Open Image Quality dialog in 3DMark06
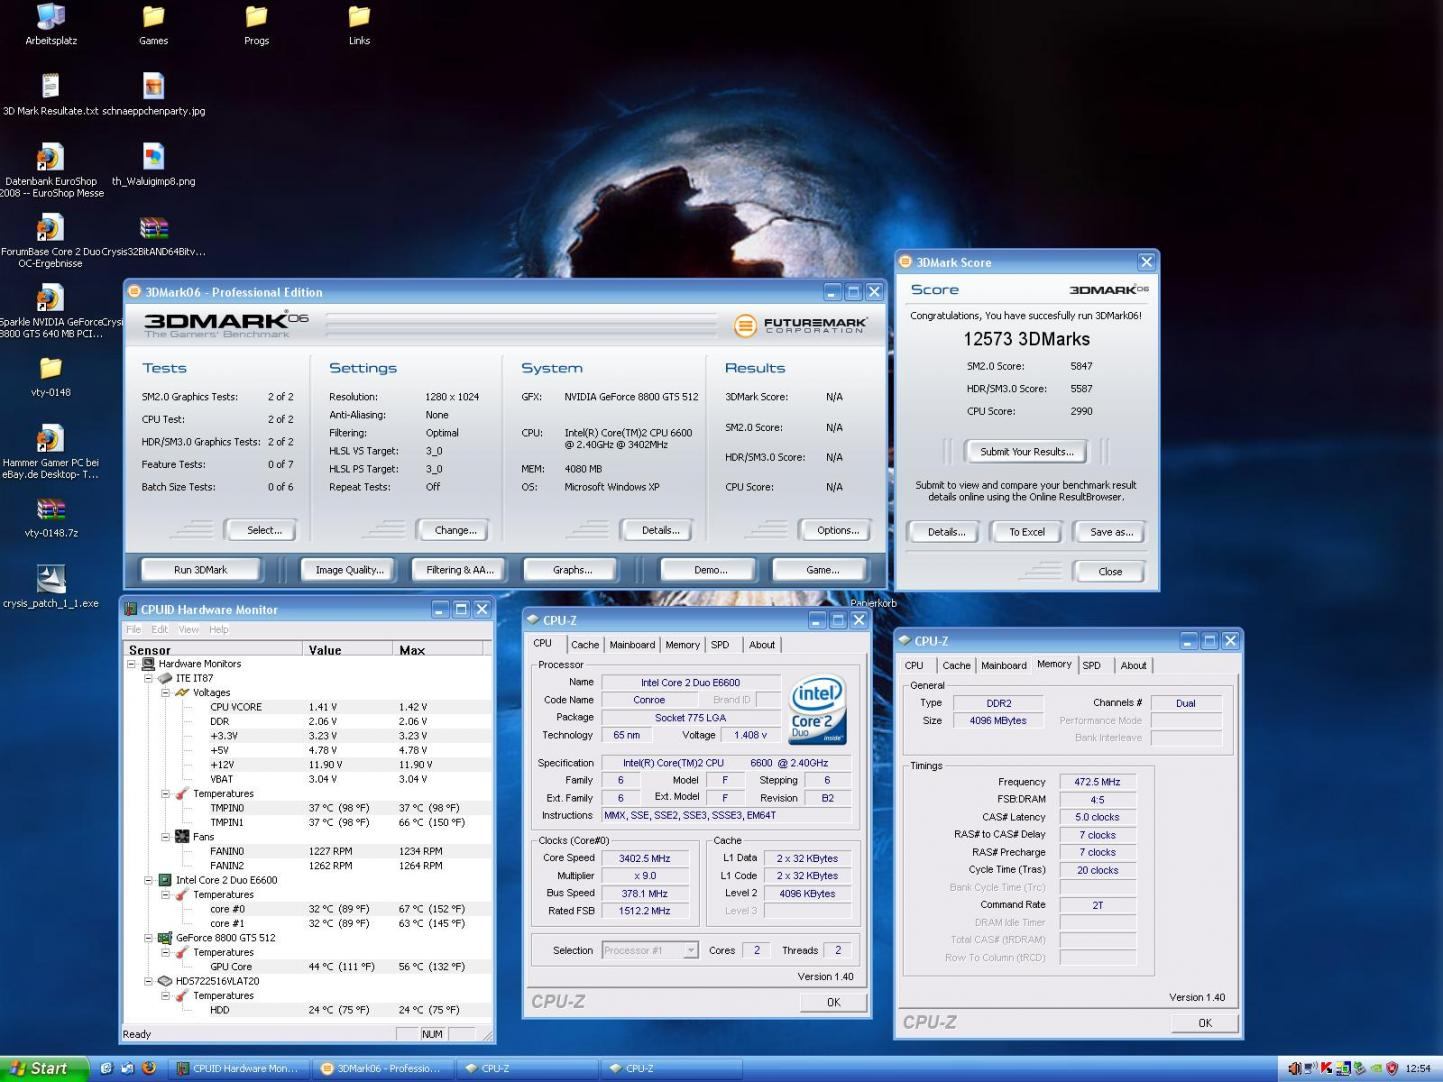The width and height of the screenshot is (1443, 1082). pyautogui.click(x=349, y=570)
